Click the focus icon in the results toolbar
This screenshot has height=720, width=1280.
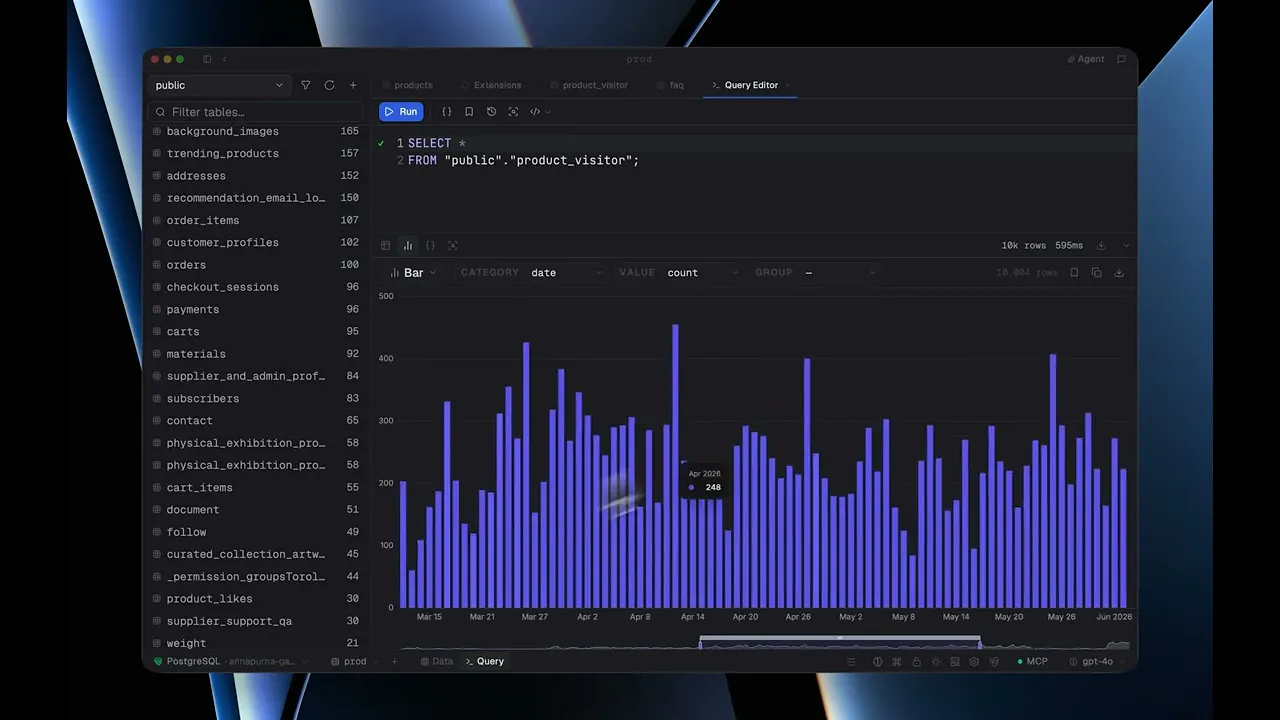(453, 245)
